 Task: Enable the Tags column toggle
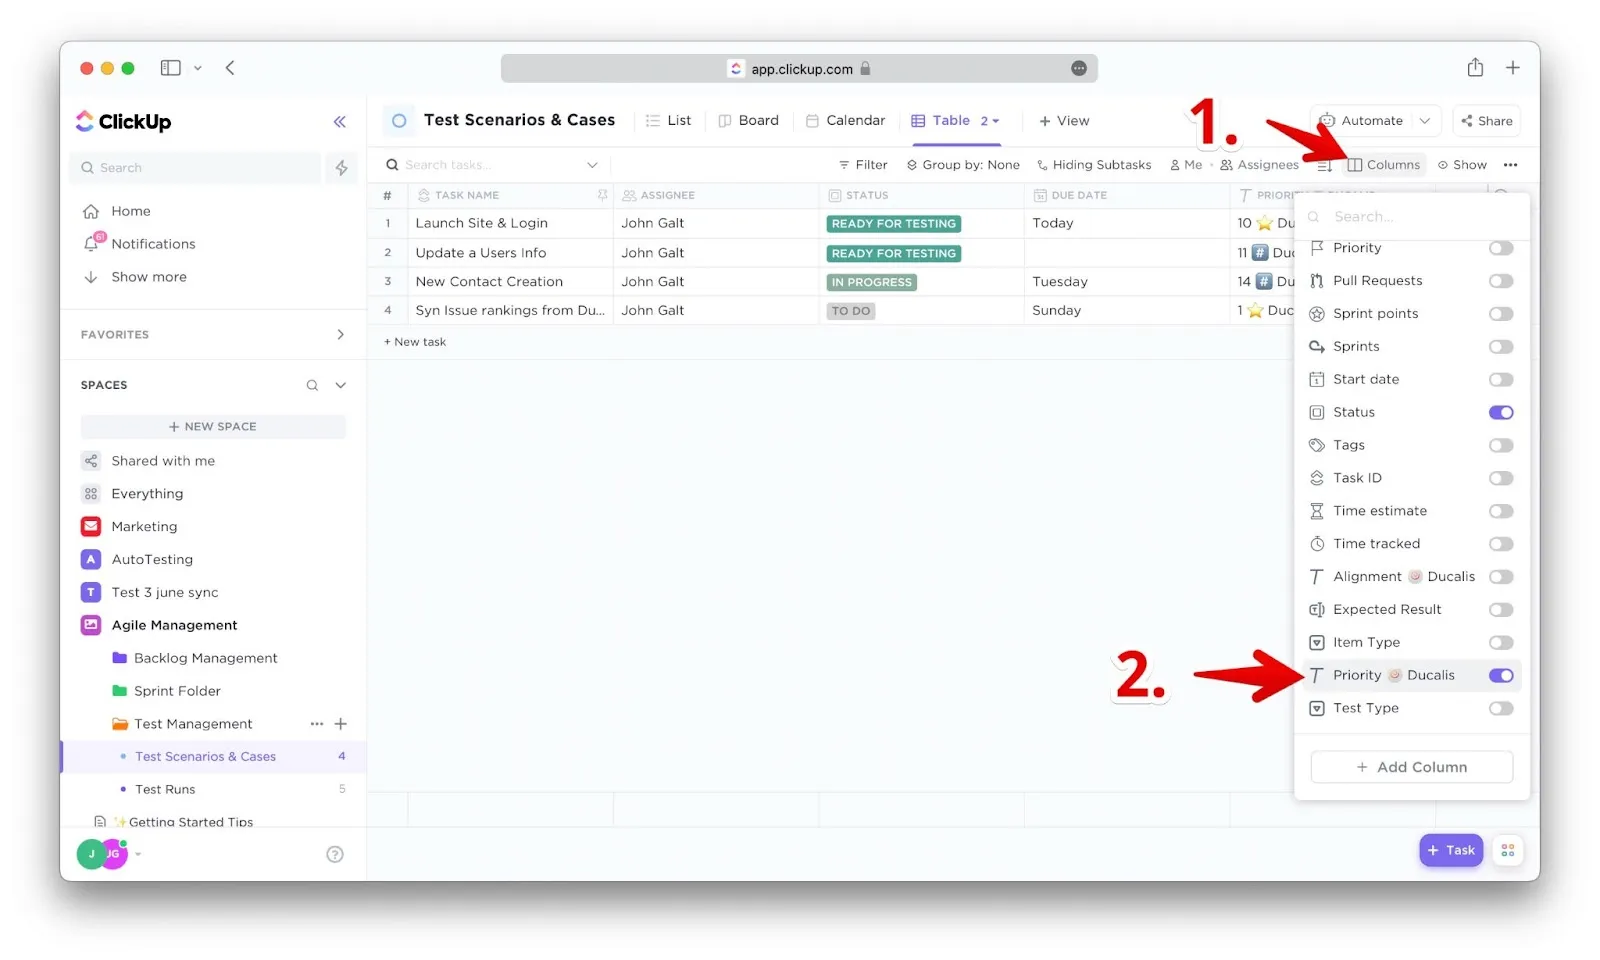pos(1500,445)
